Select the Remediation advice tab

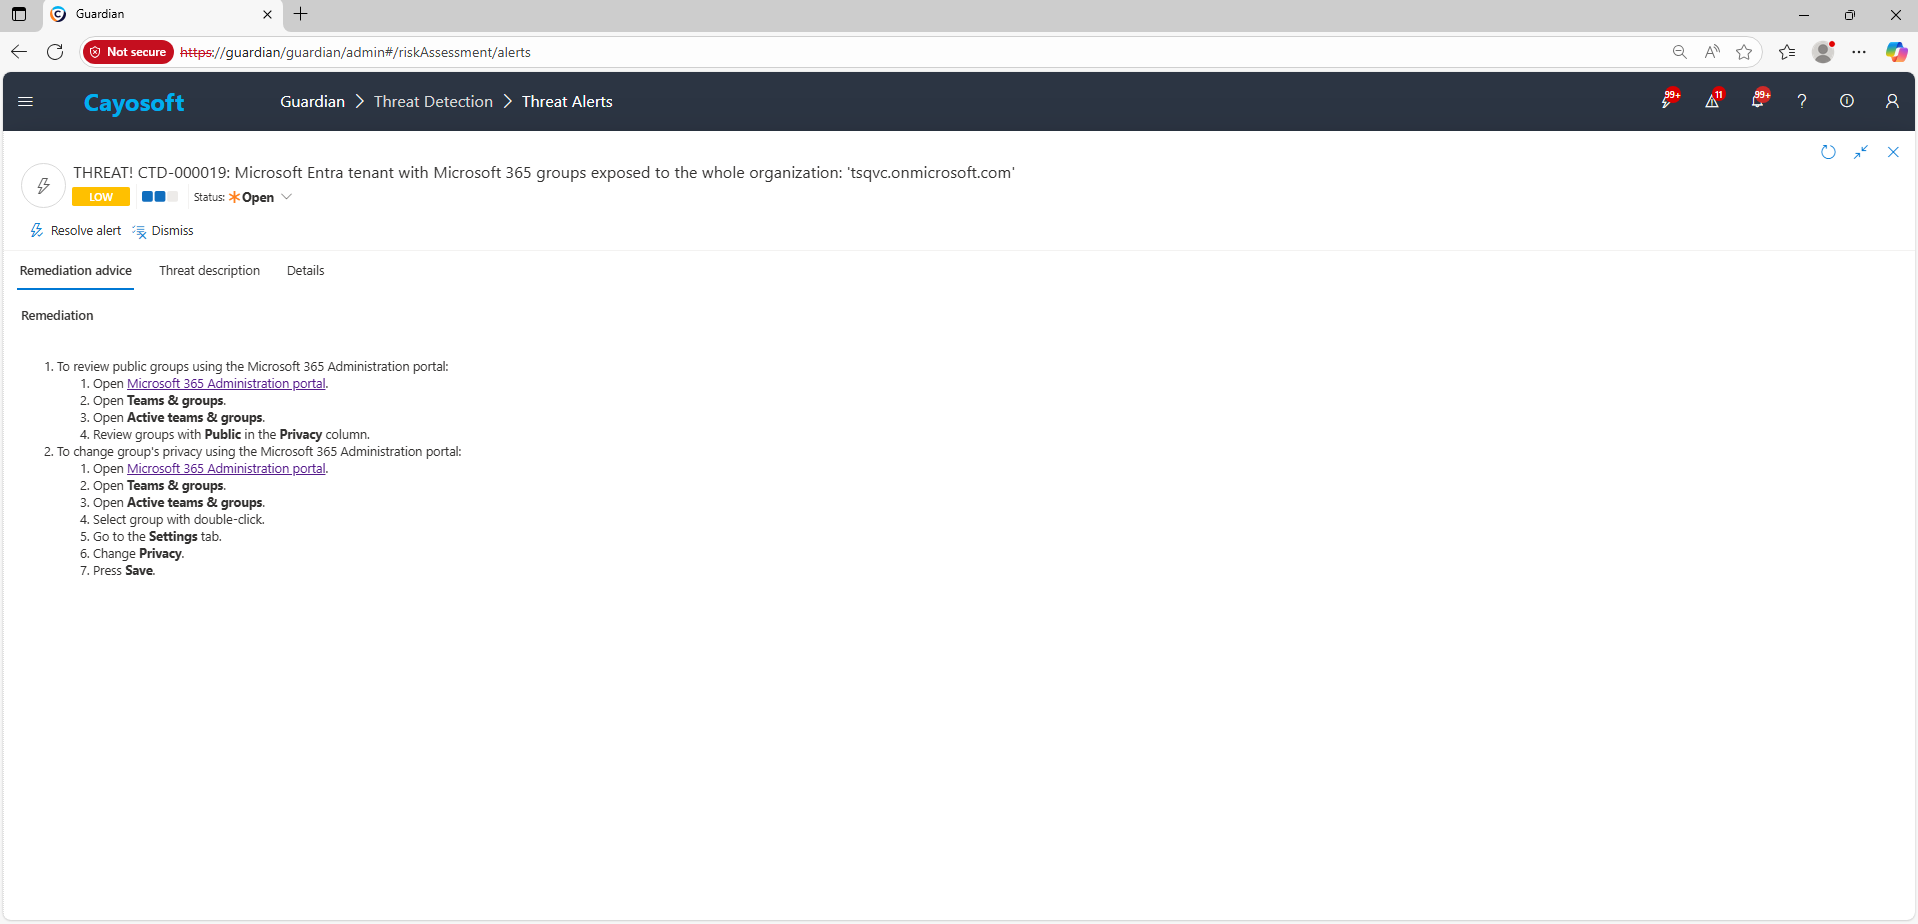76,271
